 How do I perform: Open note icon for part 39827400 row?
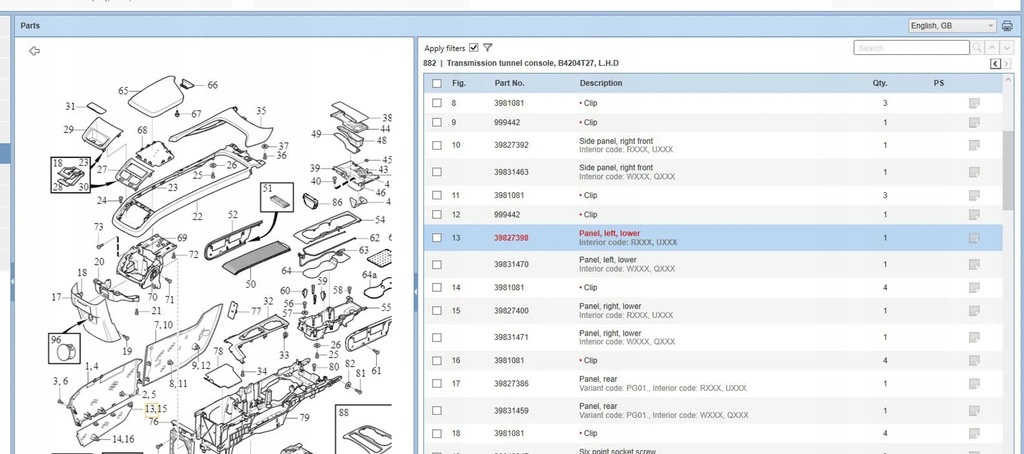[x=974, y=311]
